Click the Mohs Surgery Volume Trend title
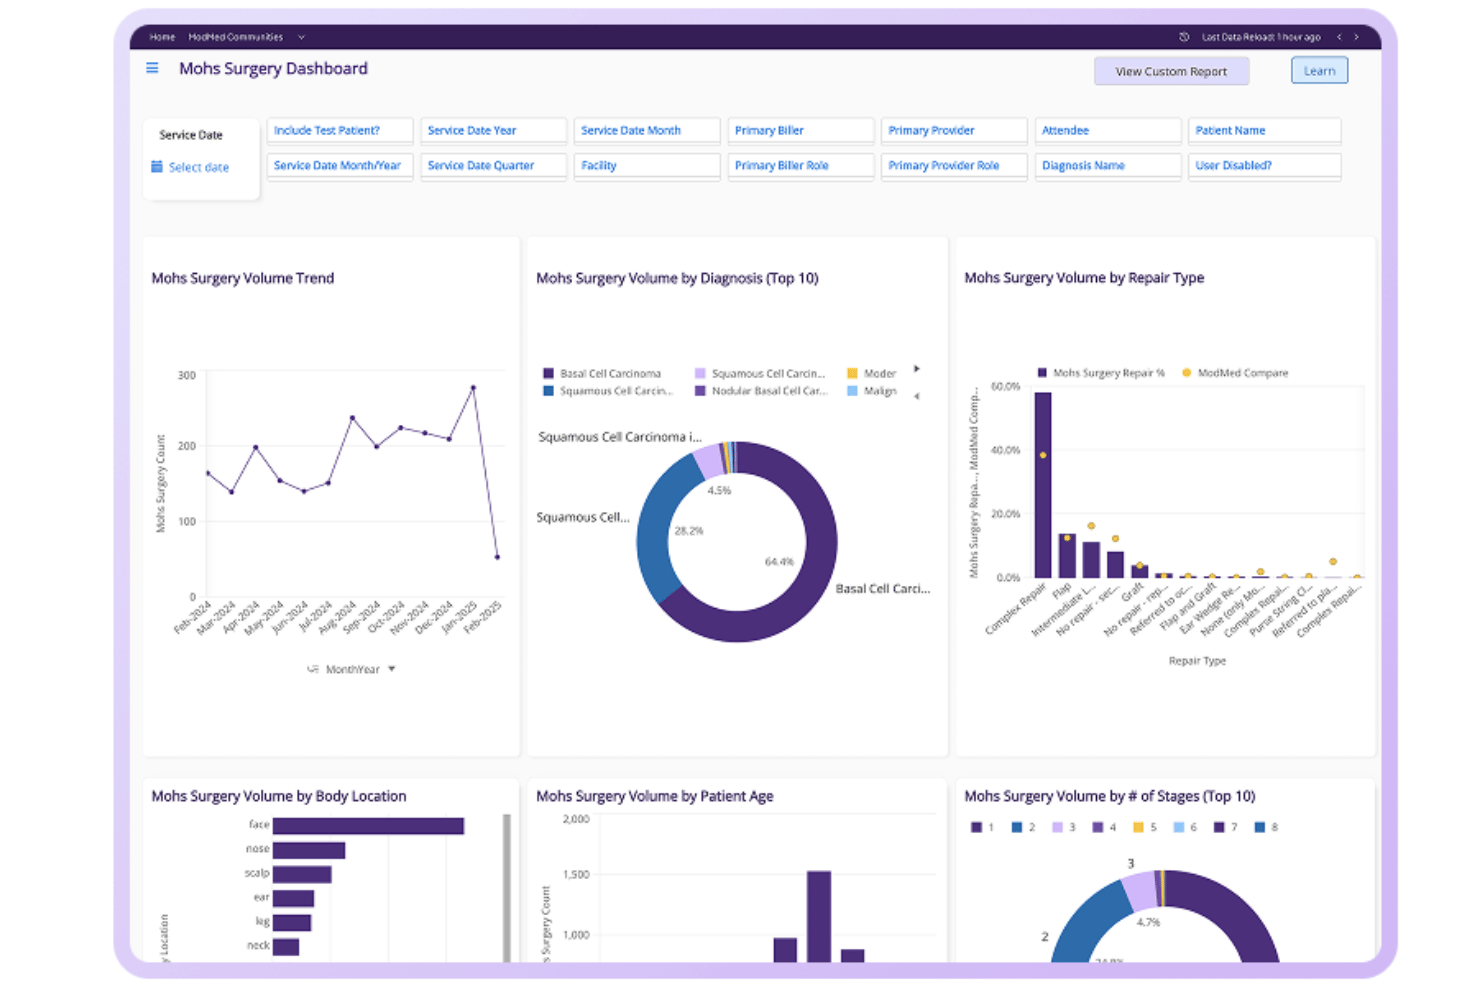This screenshot has height=987, width=1480. tap(243, 278)
